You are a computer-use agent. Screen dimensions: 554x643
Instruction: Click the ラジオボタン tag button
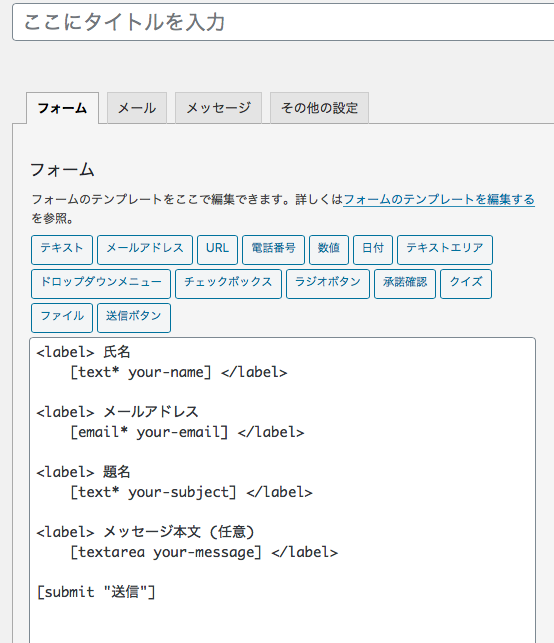click(328, 284)
